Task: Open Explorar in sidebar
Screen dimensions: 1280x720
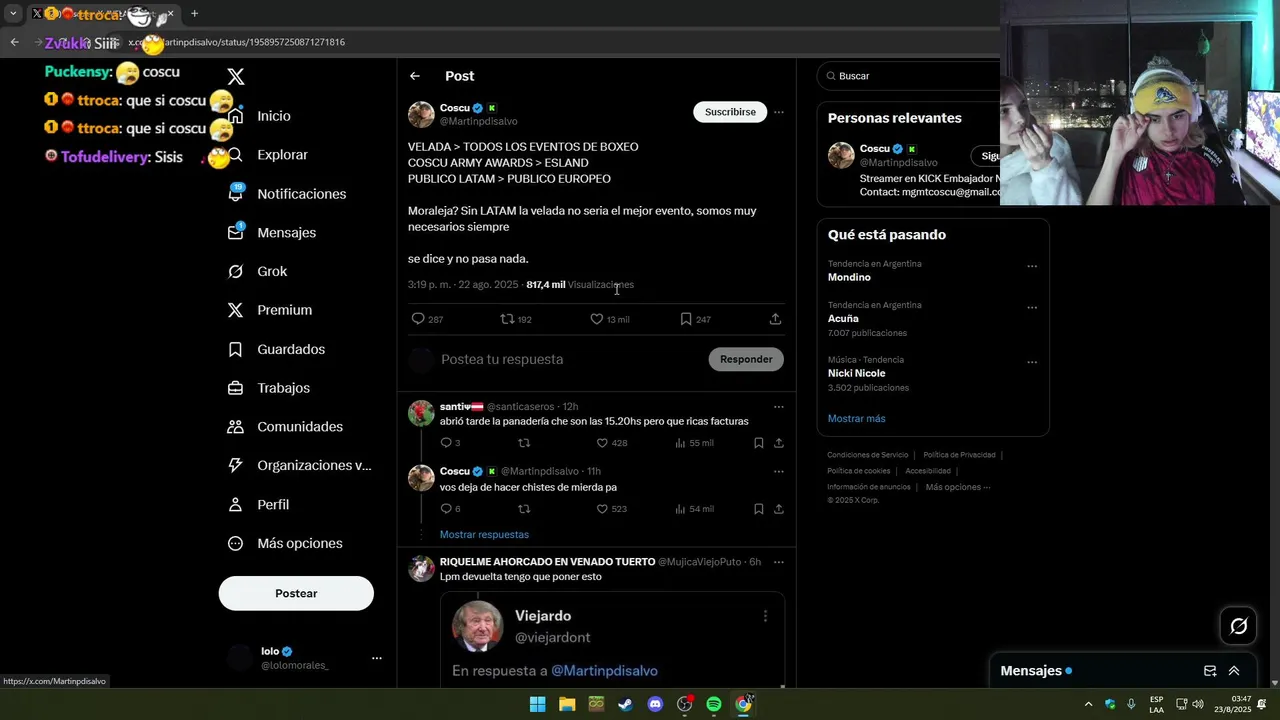Action: (282, 155)
